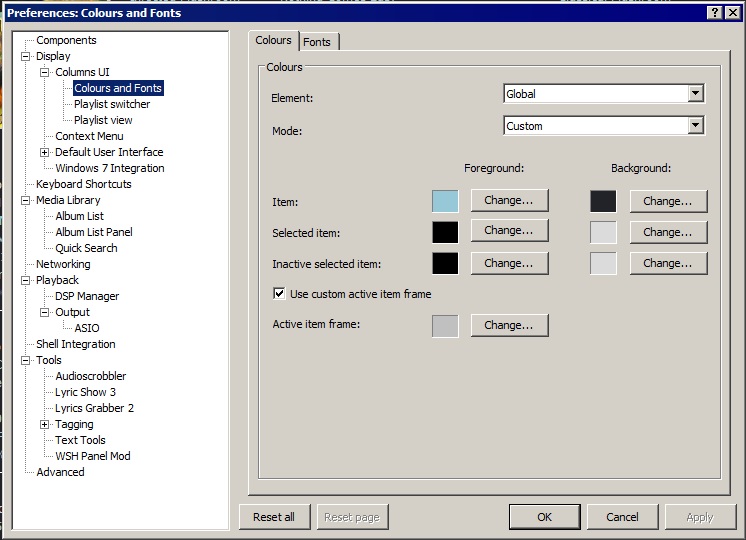
Task: Expand the Tagging tree node
Action: [45, 425]
